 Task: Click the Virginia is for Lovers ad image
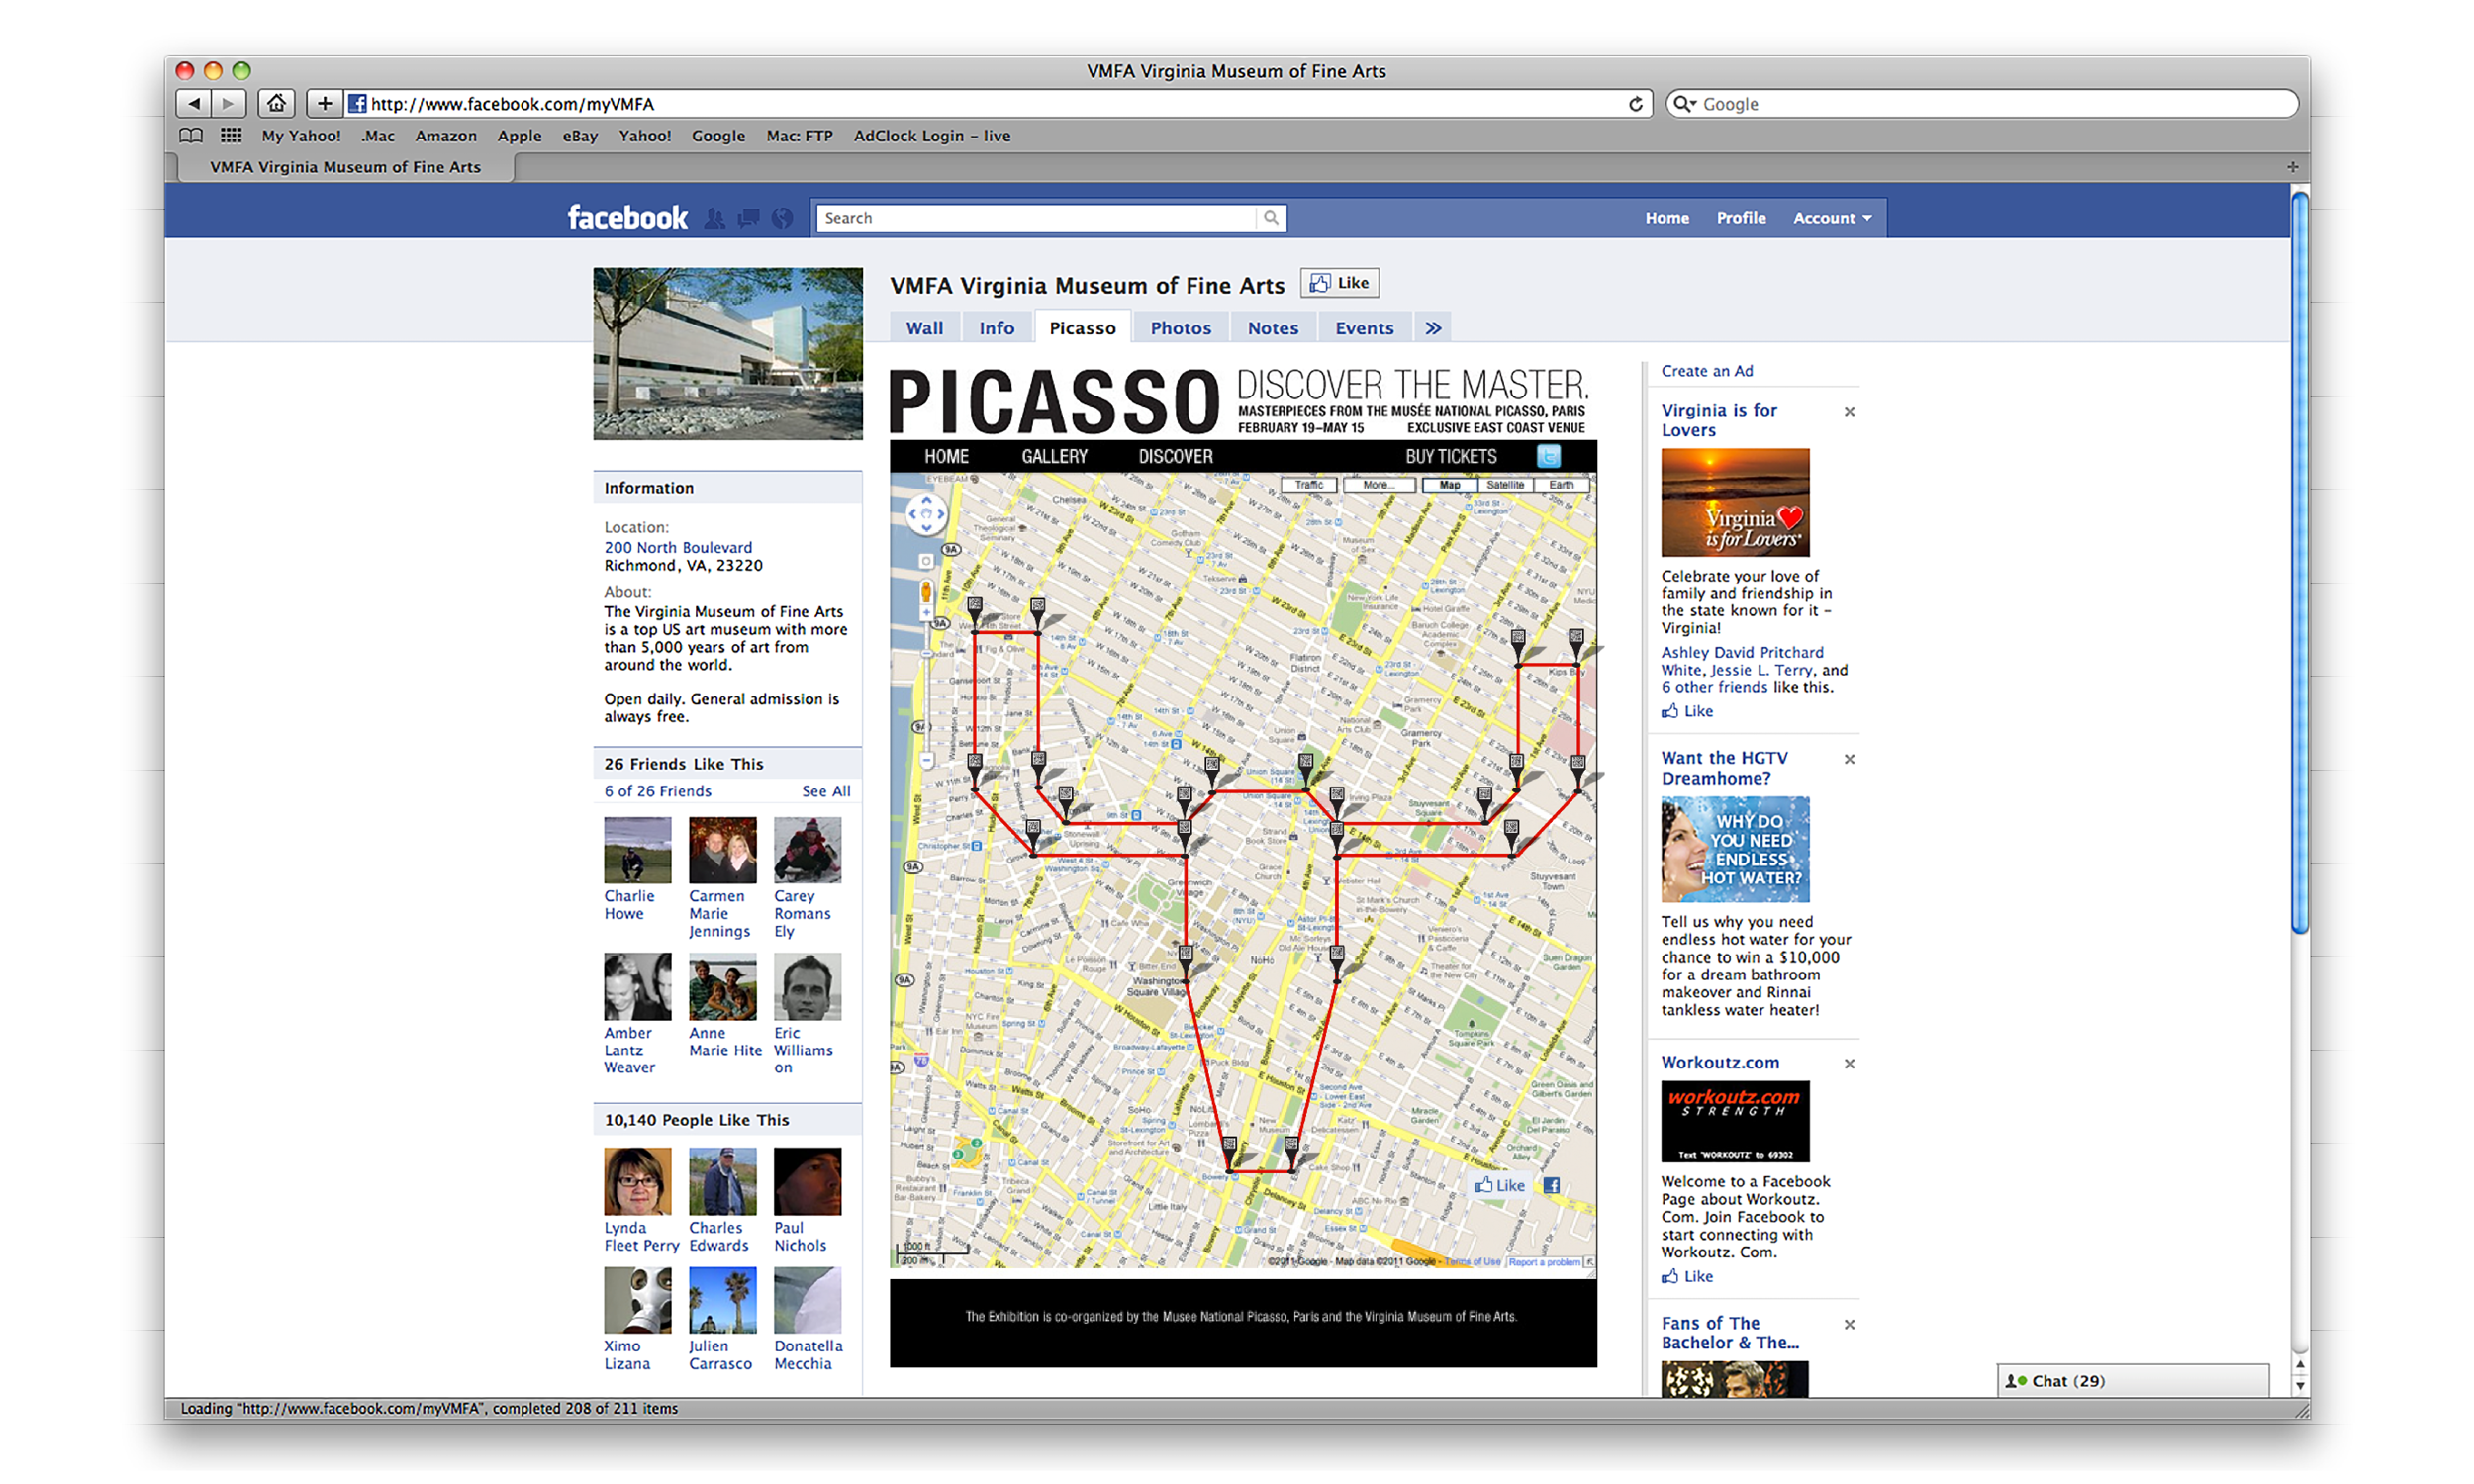1735,503
